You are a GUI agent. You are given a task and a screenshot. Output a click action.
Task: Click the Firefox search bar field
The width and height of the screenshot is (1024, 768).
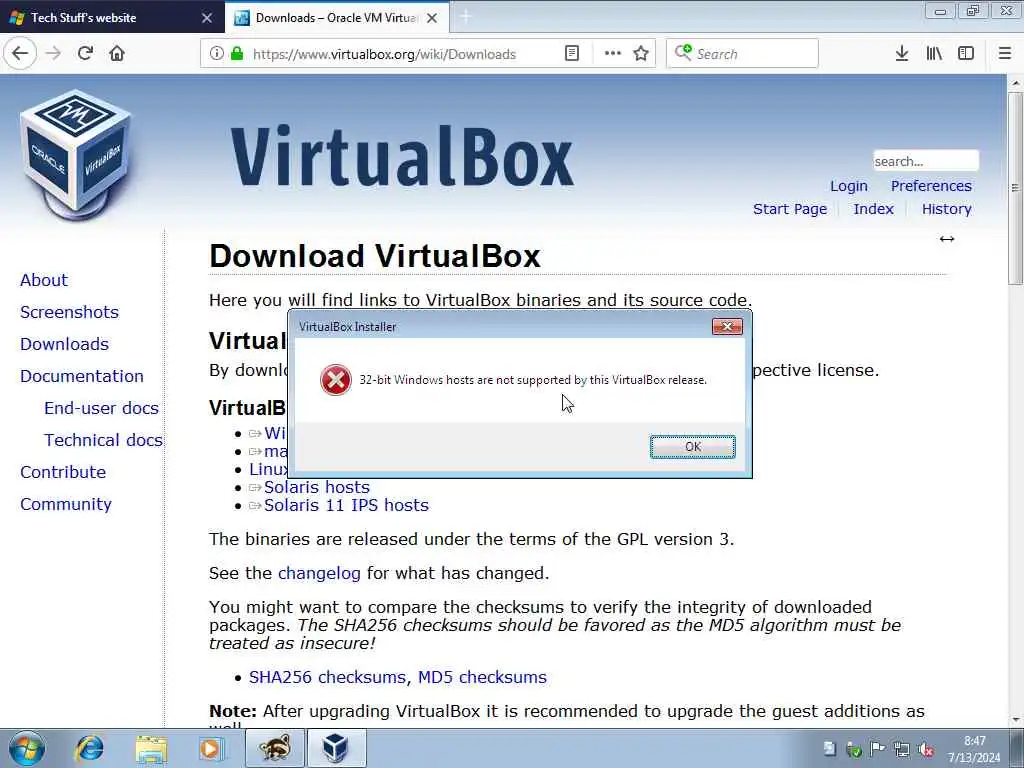coord(742,54)
